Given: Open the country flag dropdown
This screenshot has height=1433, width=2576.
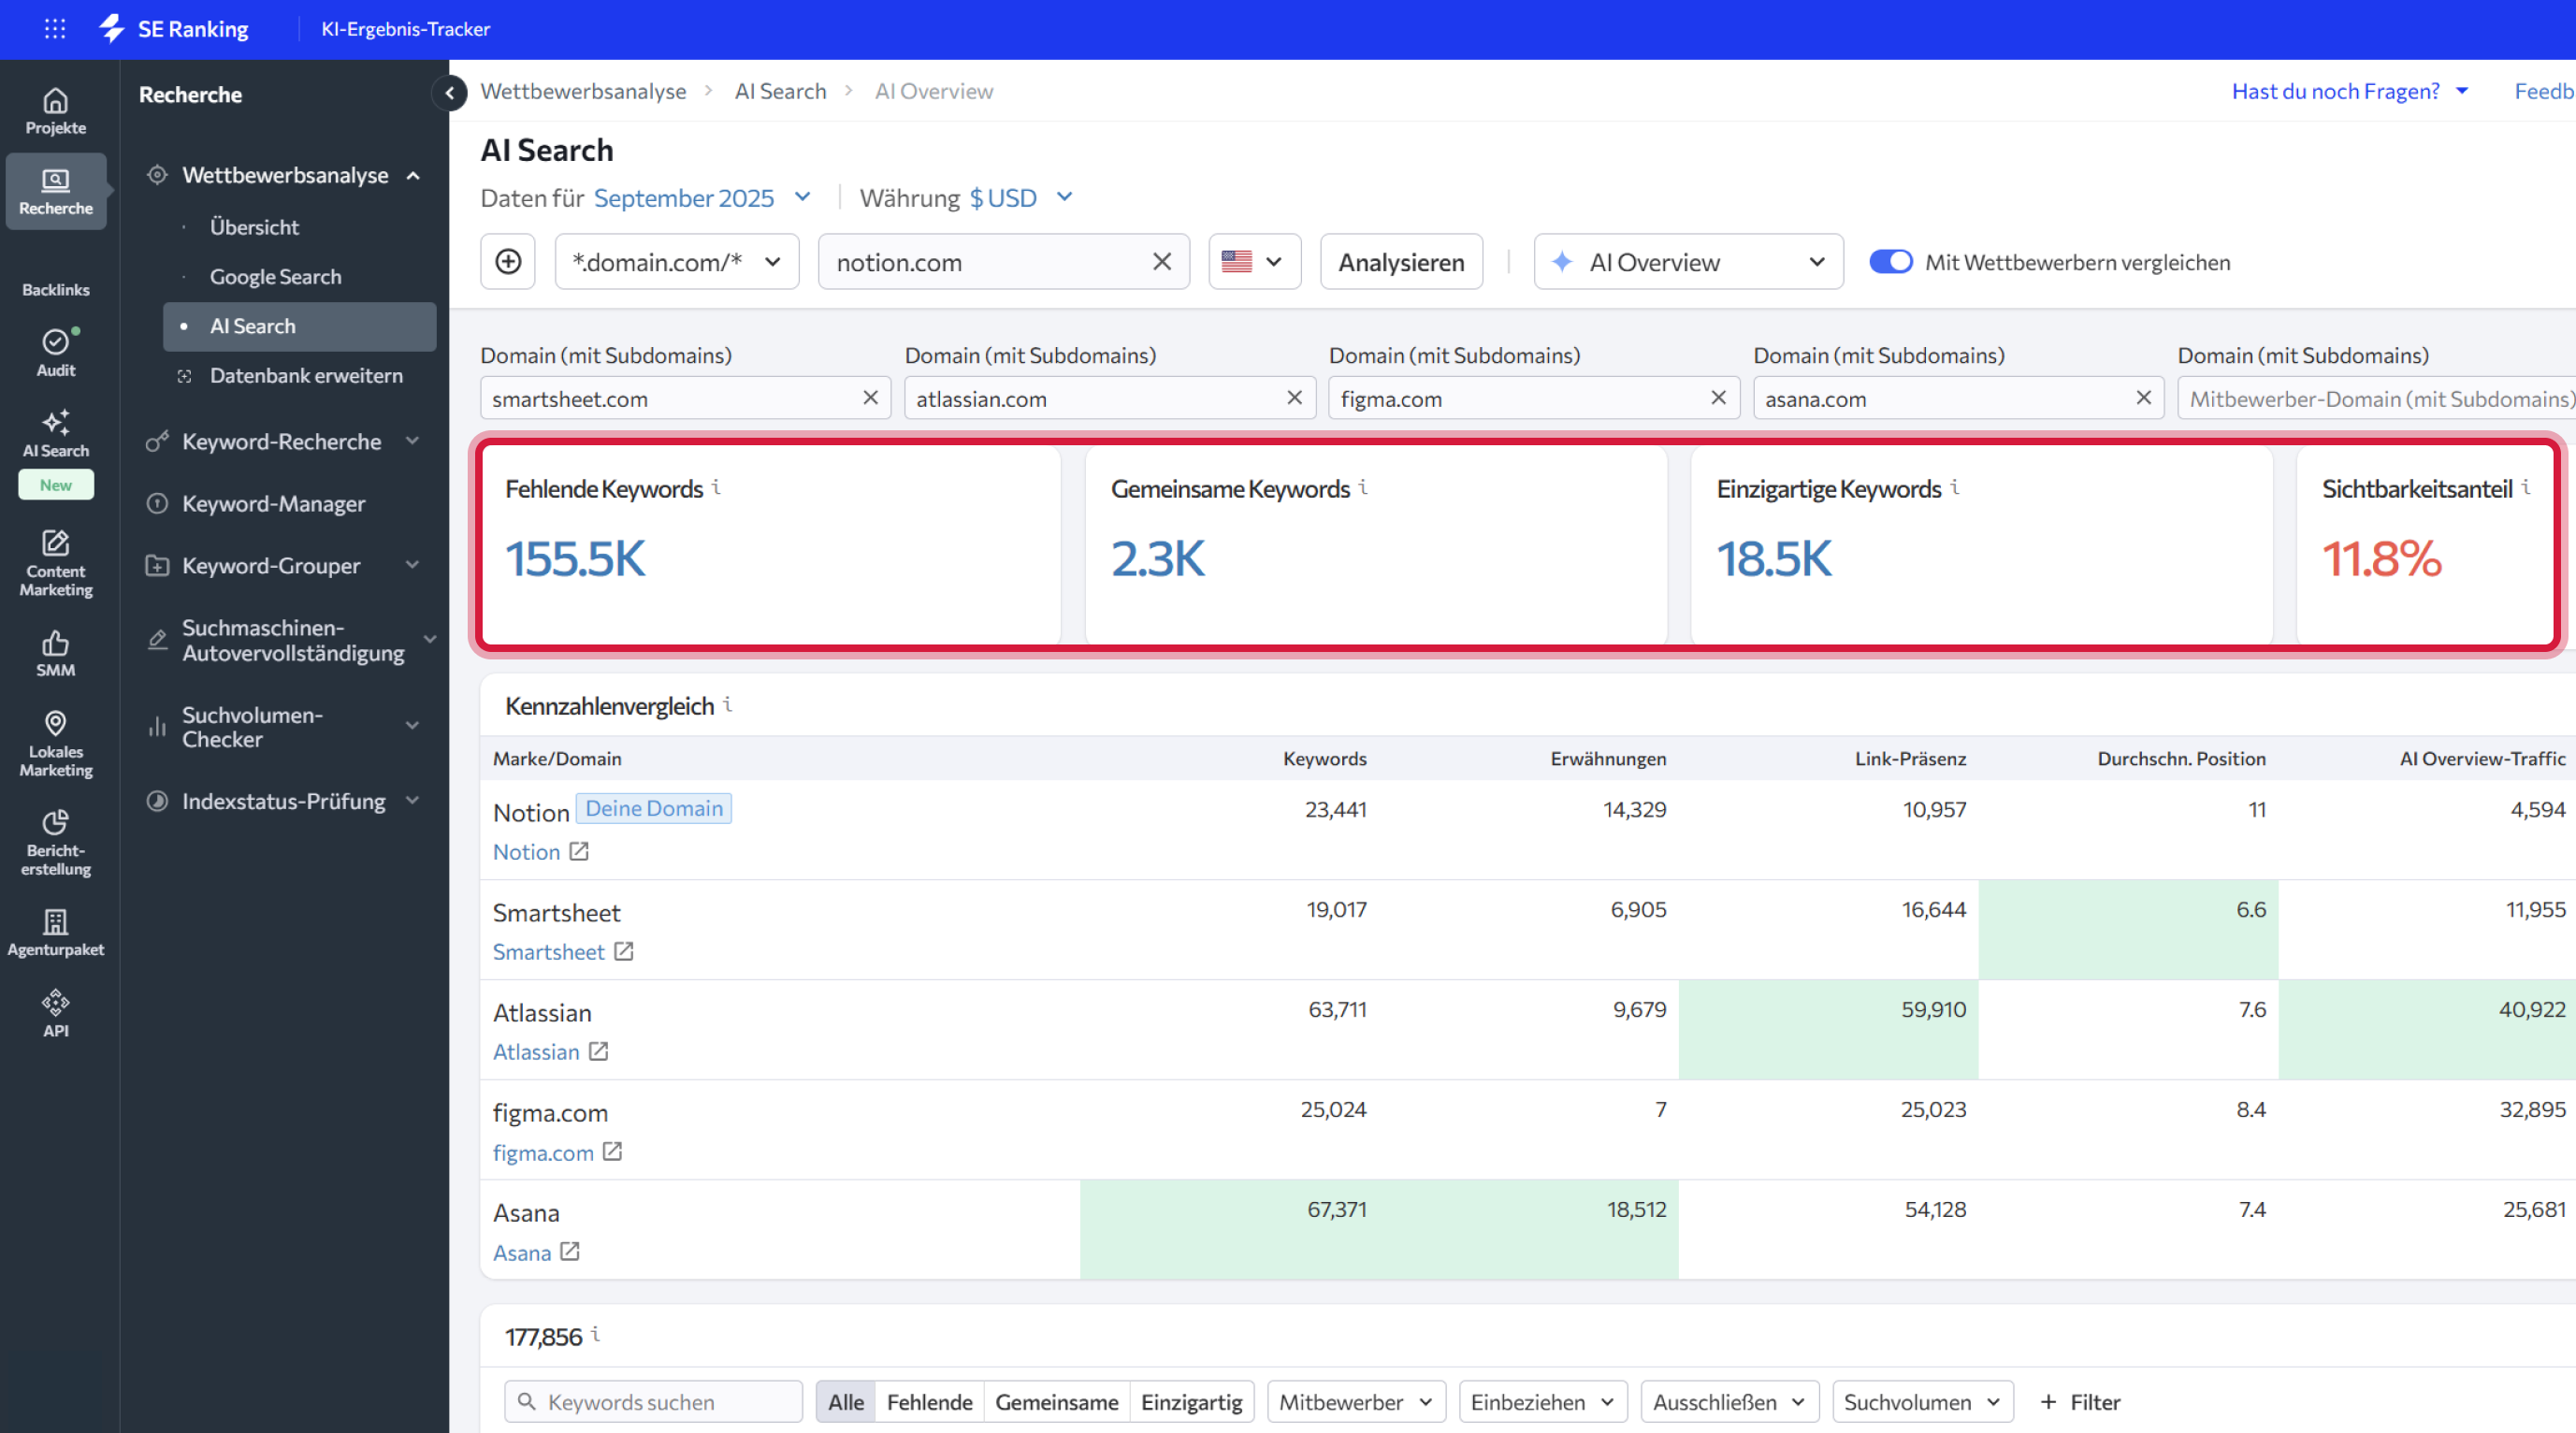Looking at the screenshot, I should 1254,262.
